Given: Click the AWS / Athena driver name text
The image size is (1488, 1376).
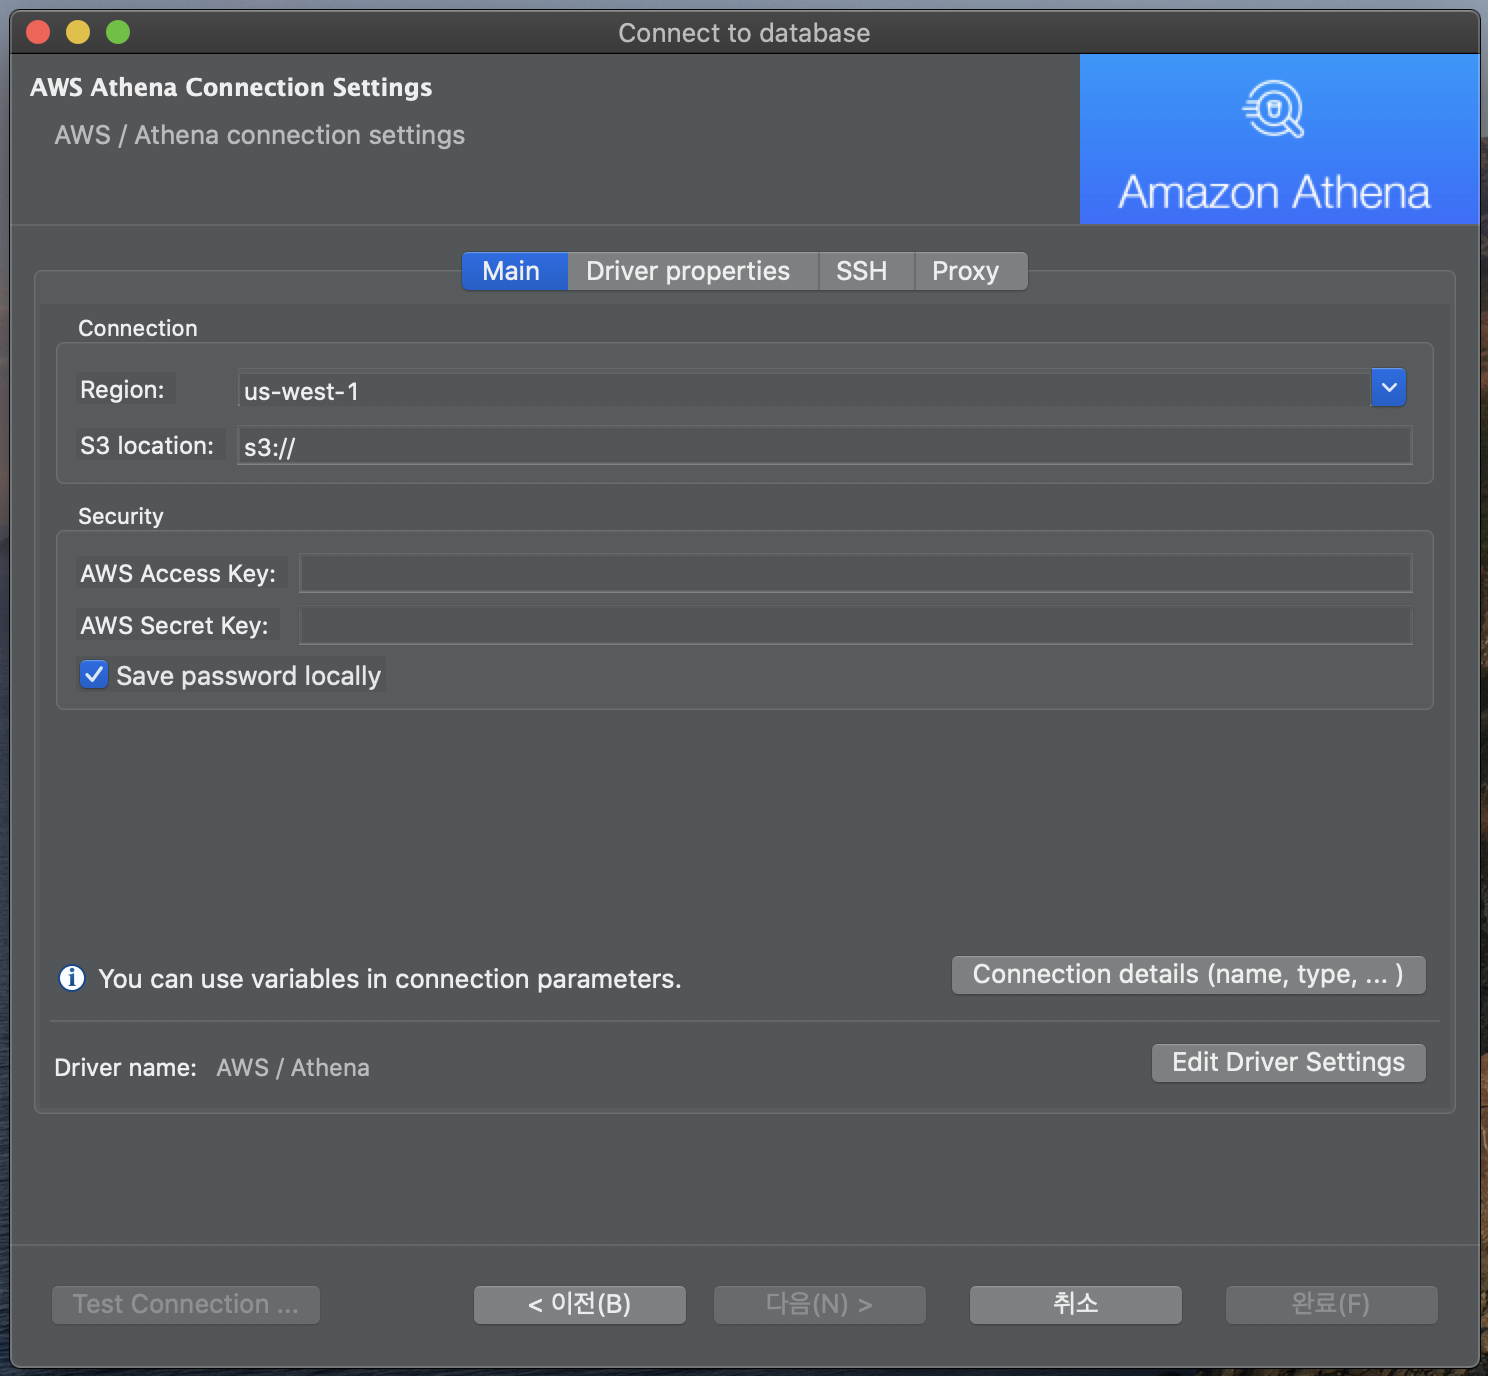Looking at the screenshot, I should [293, 1068].
